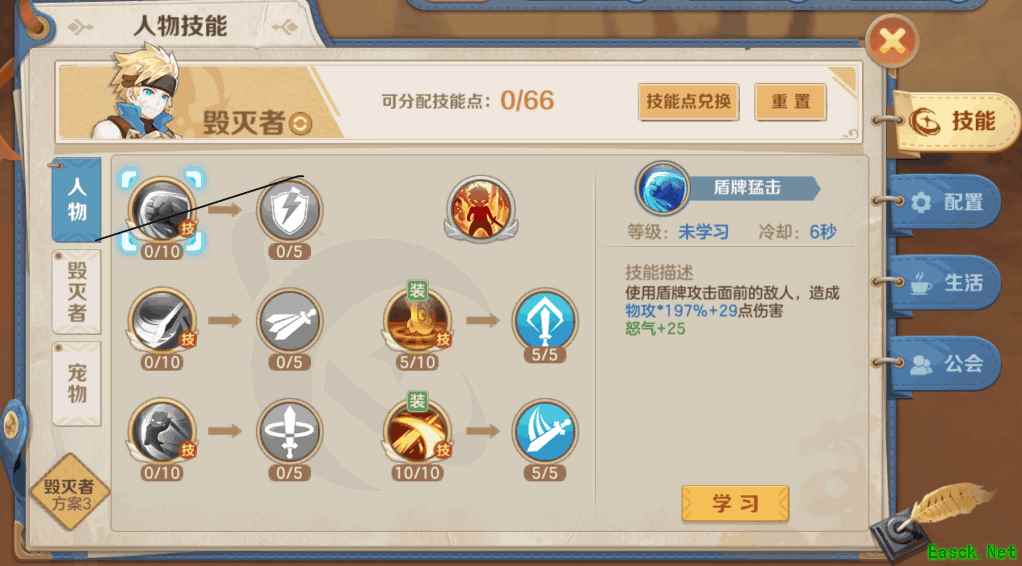Switch to the 毁灭者 side tab
Screen dimensions: 1022x566
tap(77, 292)
